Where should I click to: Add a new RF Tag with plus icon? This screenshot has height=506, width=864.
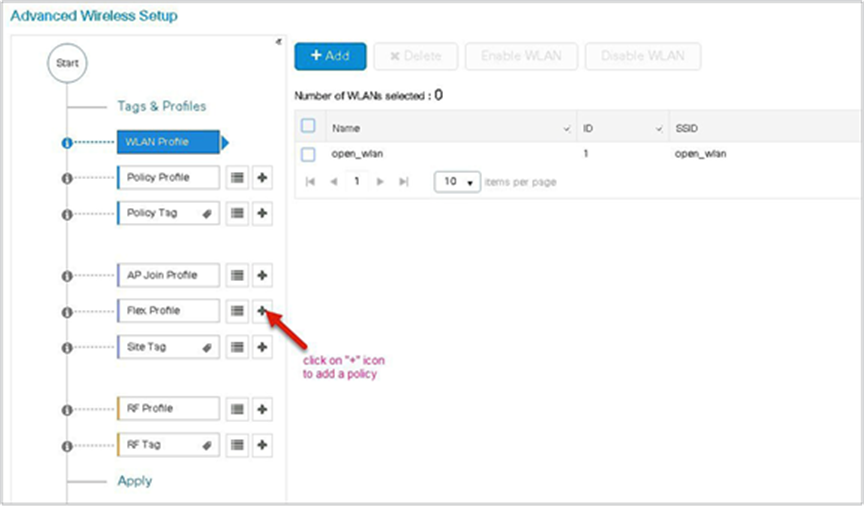[x=262, y=445]
